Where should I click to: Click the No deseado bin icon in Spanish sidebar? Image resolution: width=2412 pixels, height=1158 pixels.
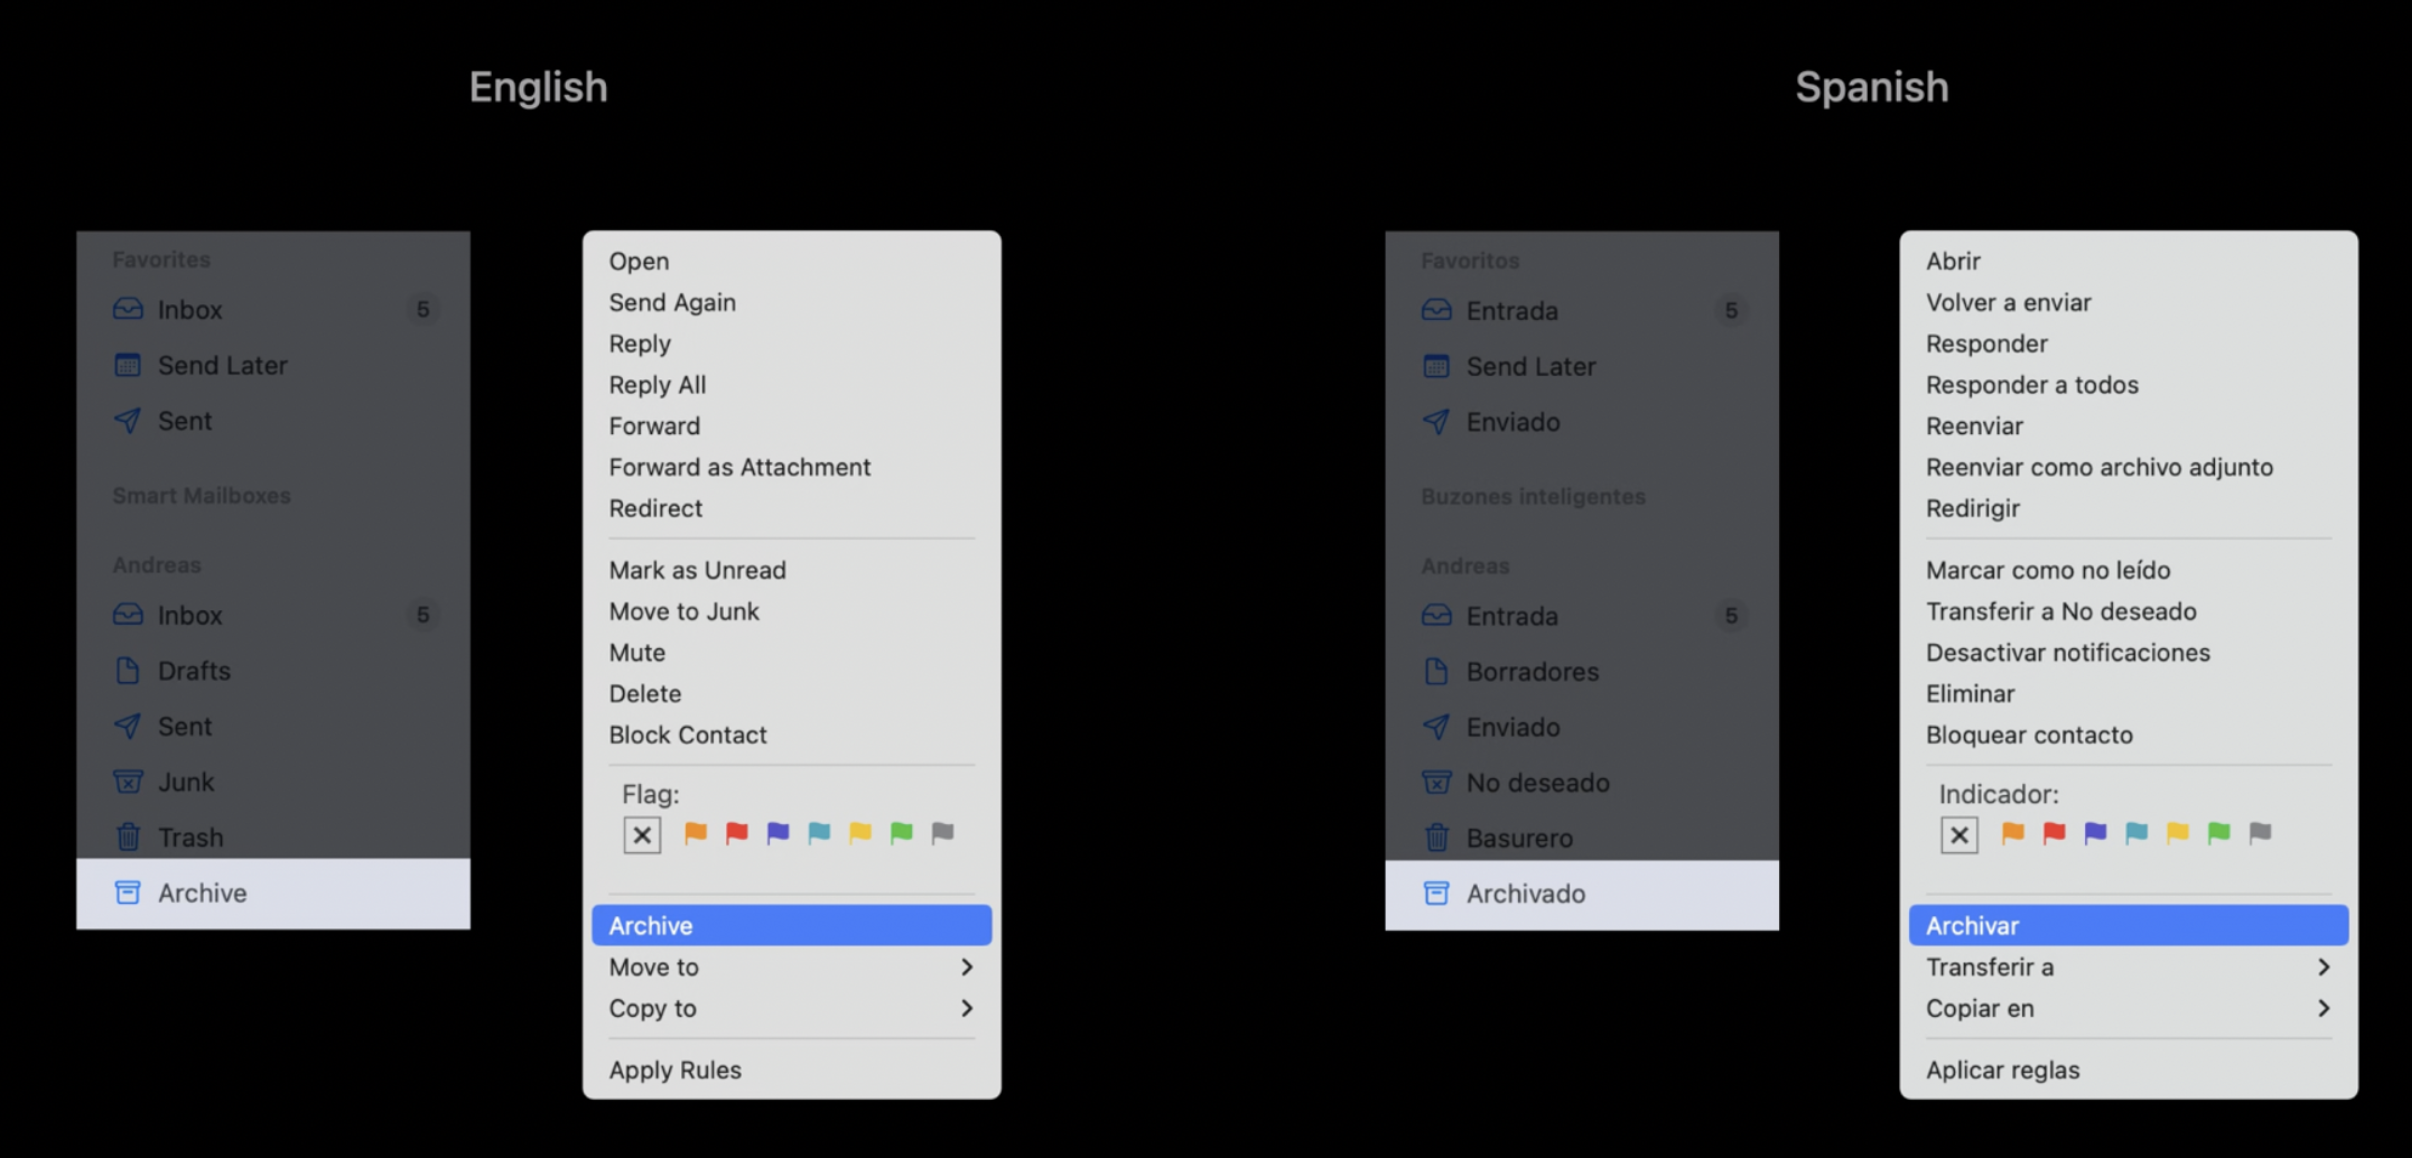click(x=1437, y=782)
